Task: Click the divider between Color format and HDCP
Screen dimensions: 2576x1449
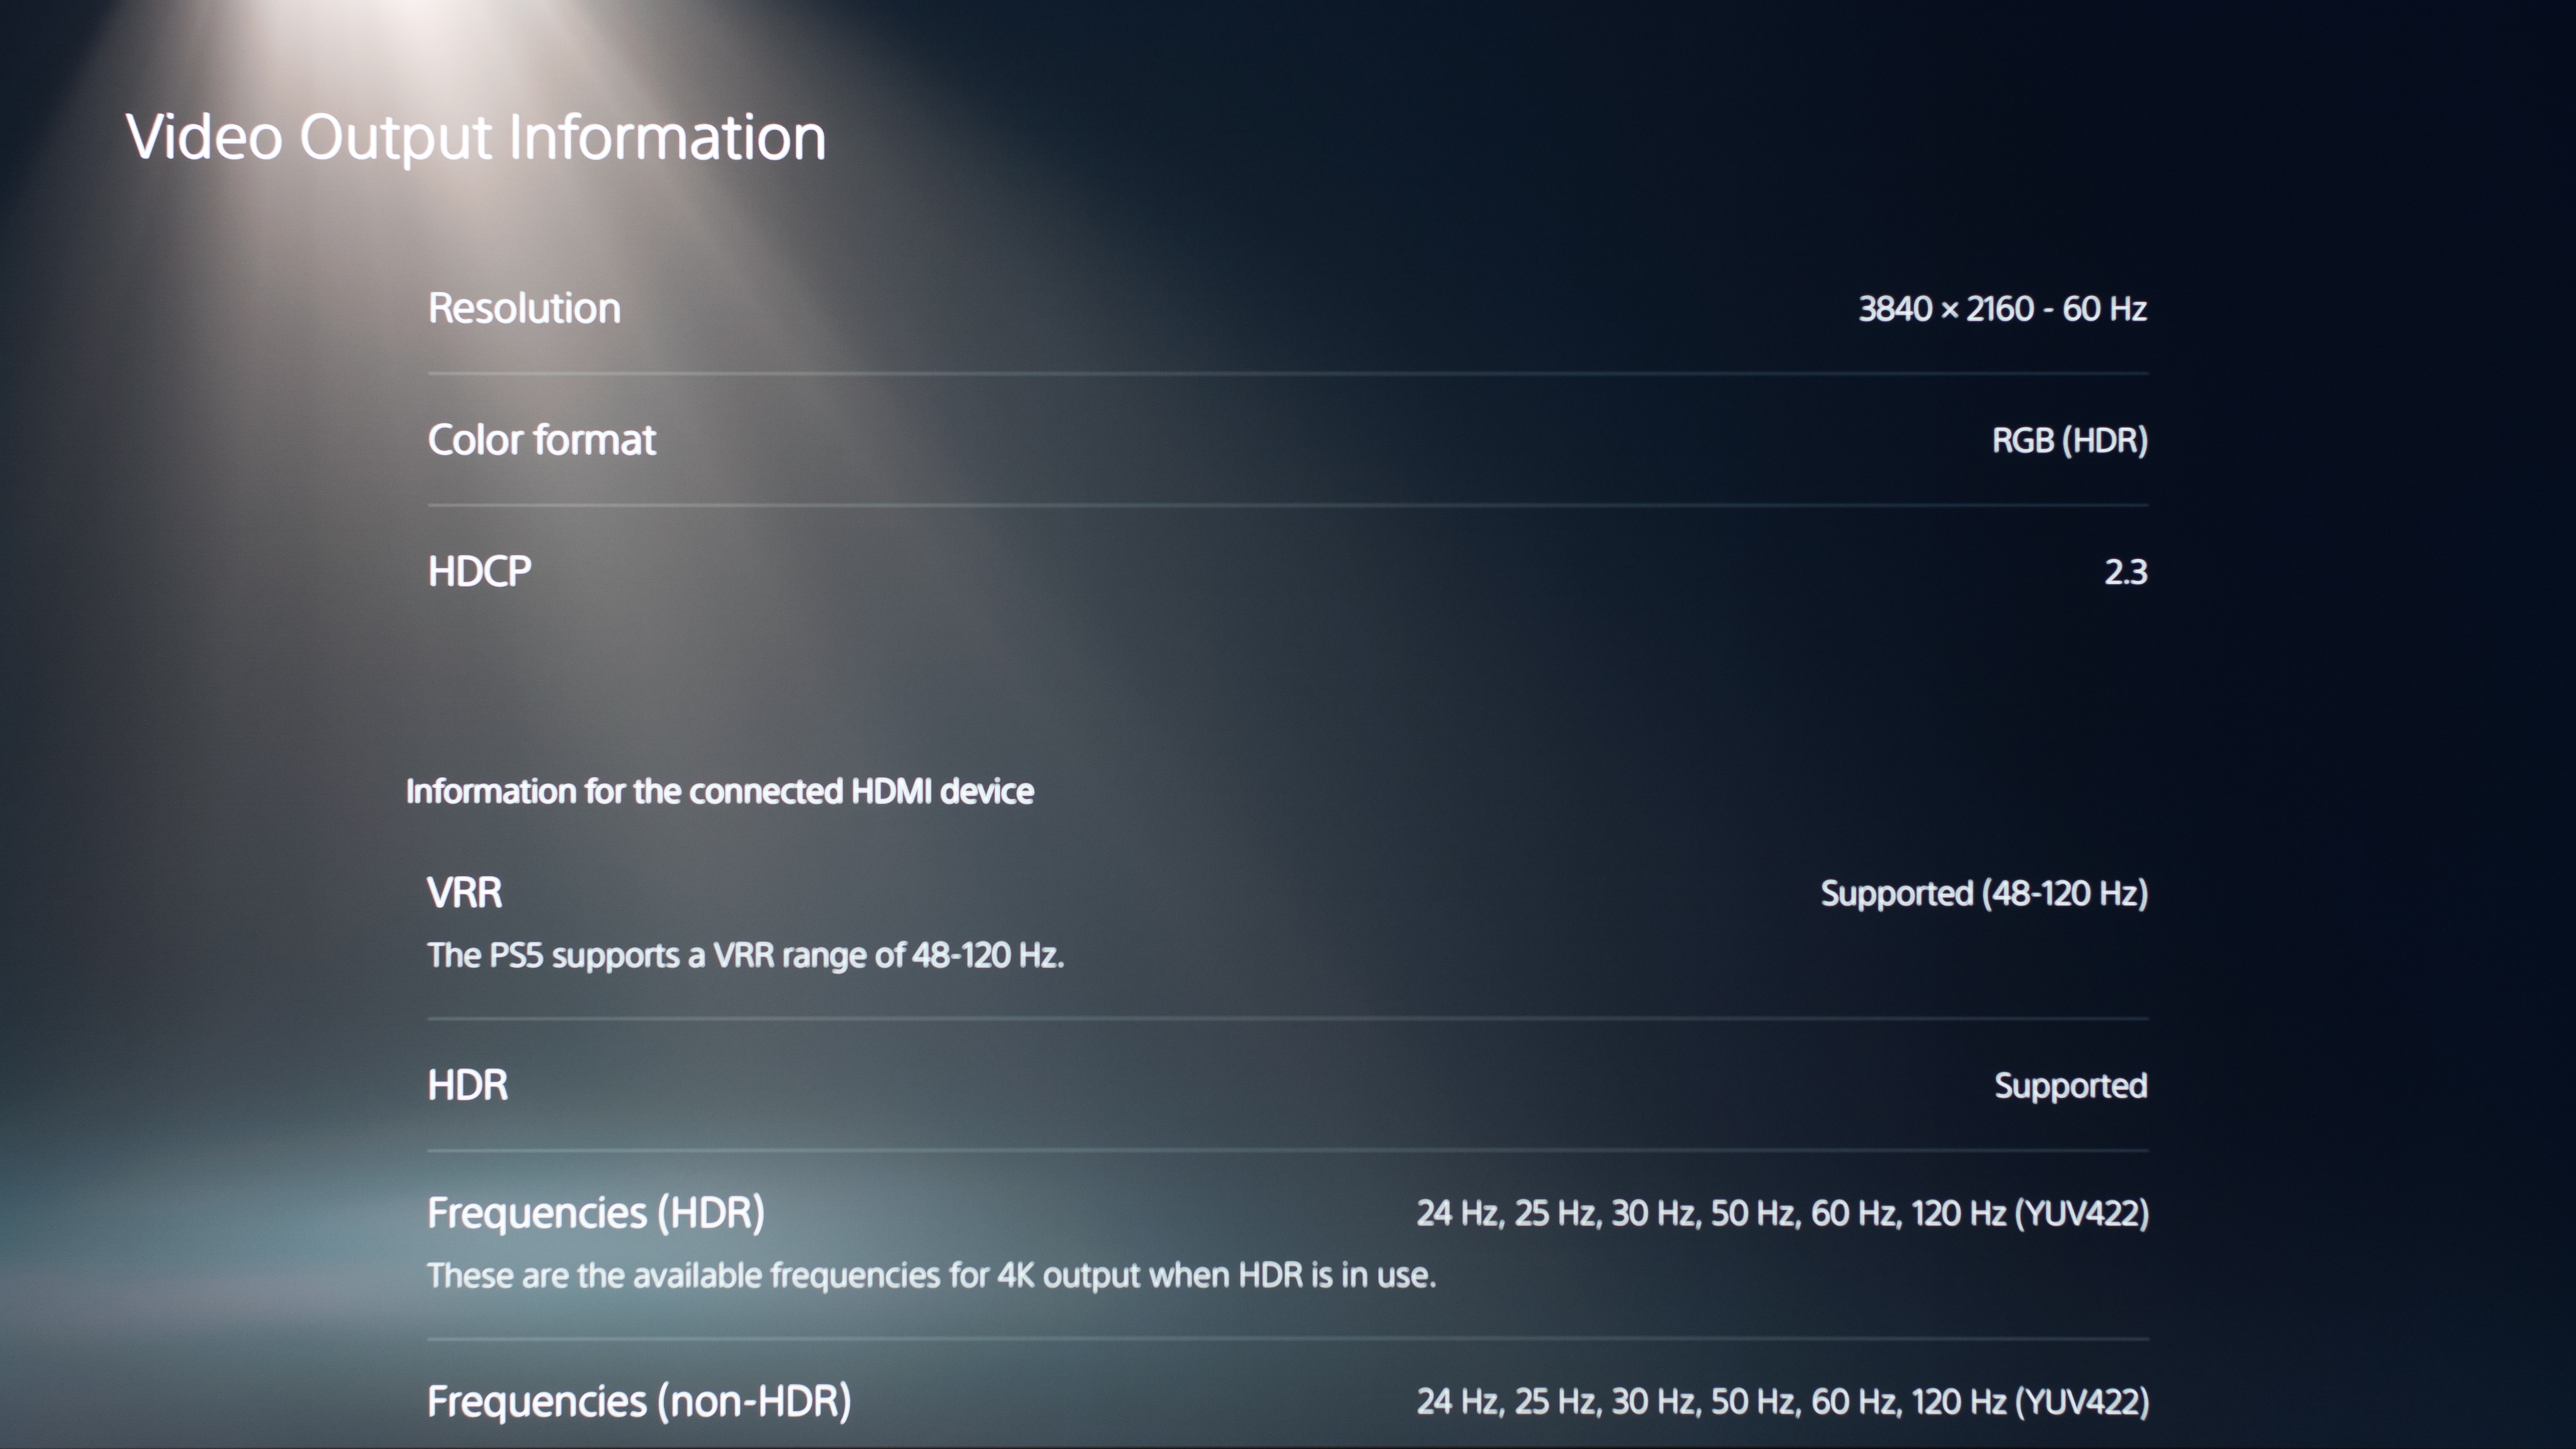Action: click(x=1288, y=506)
